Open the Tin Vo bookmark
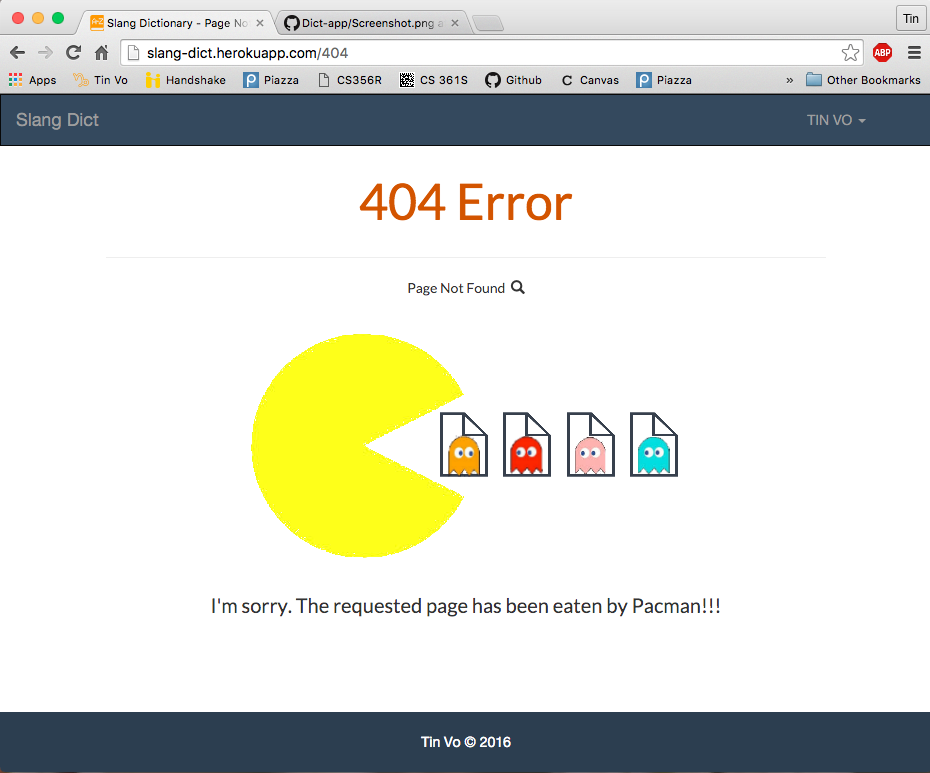Image resolution: width=930 pixels, height=773 pixels. pyautogui.click(x=100, y=80)
